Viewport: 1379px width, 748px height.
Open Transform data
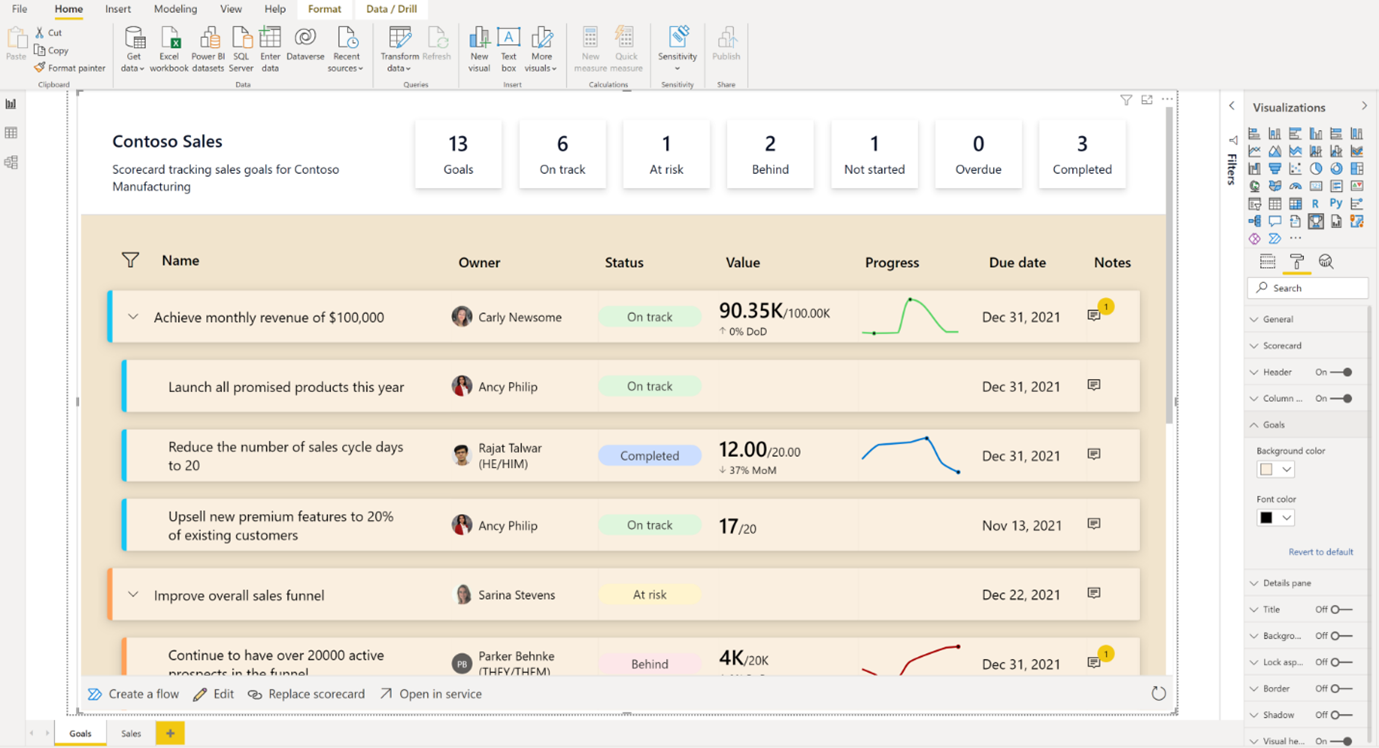click(x=399, y=49)
